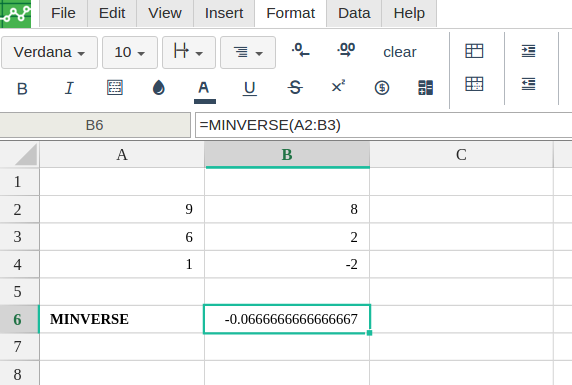Click the increase indent icon
The image size is (572, 385).
click(x=528, y=51)
